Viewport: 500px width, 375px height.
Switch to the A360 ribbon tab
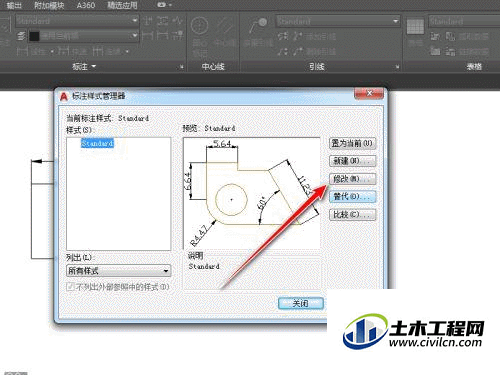86,5
